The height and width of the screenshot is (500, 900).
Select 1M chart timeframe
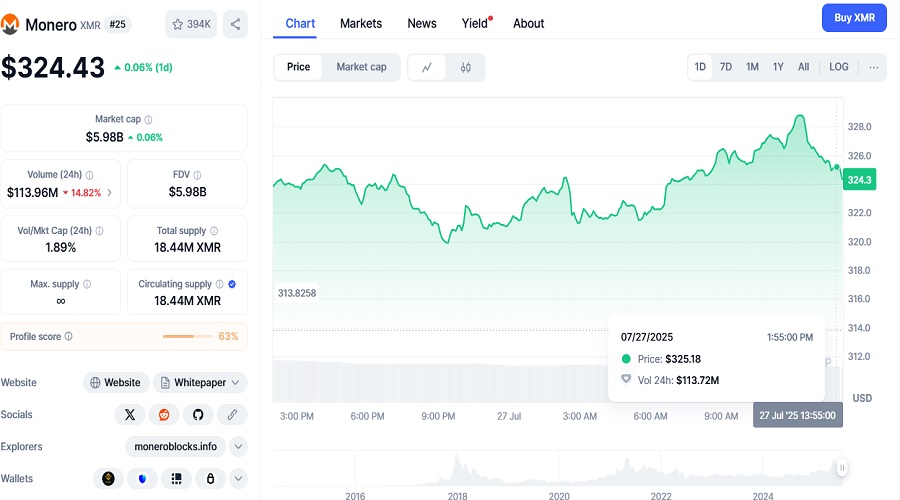752,67
